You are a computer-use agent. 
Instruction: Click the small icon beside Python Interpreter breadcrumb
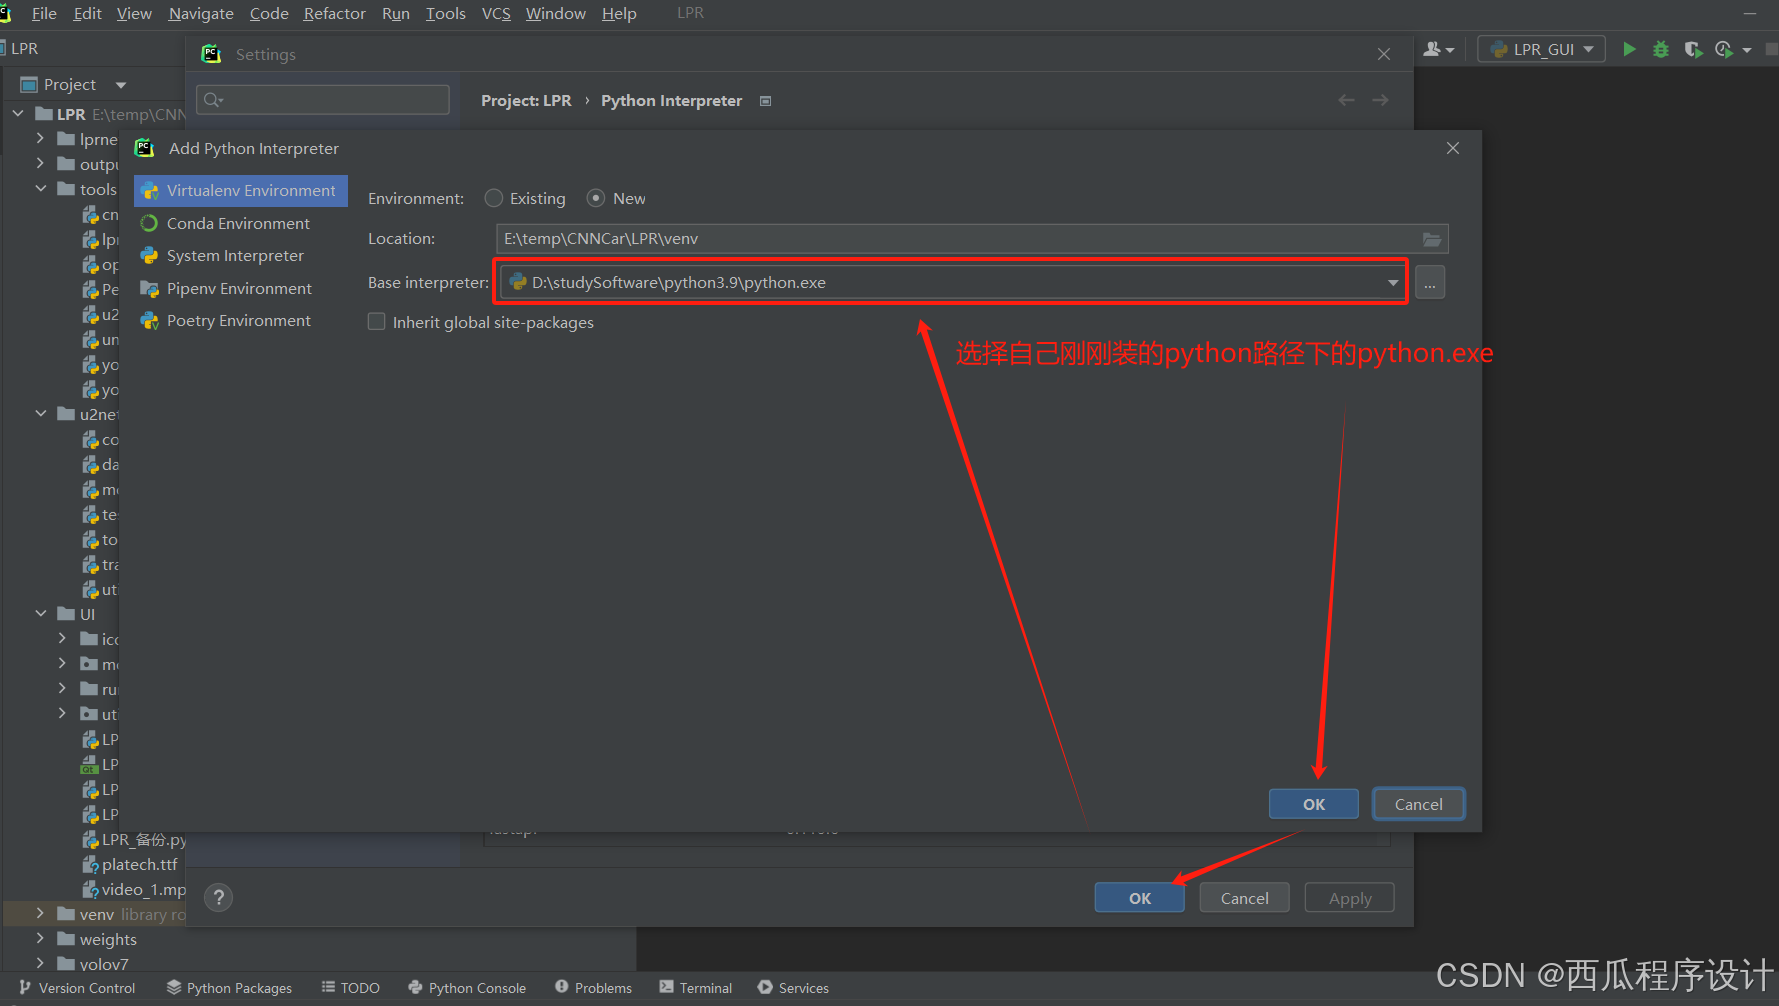[x=766, y=101]
